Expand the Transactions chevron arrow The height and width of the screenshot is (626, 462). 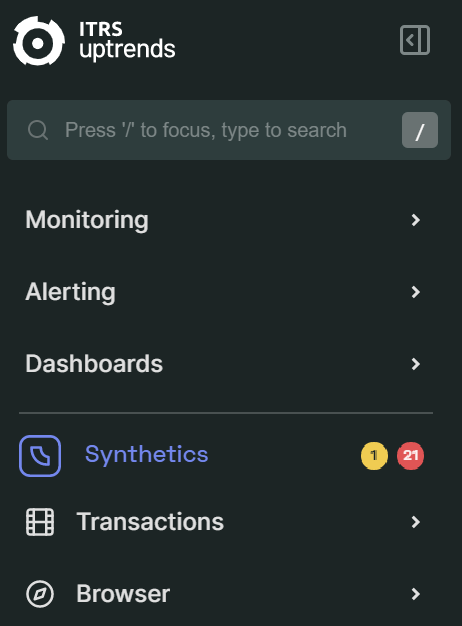point(416,522)
